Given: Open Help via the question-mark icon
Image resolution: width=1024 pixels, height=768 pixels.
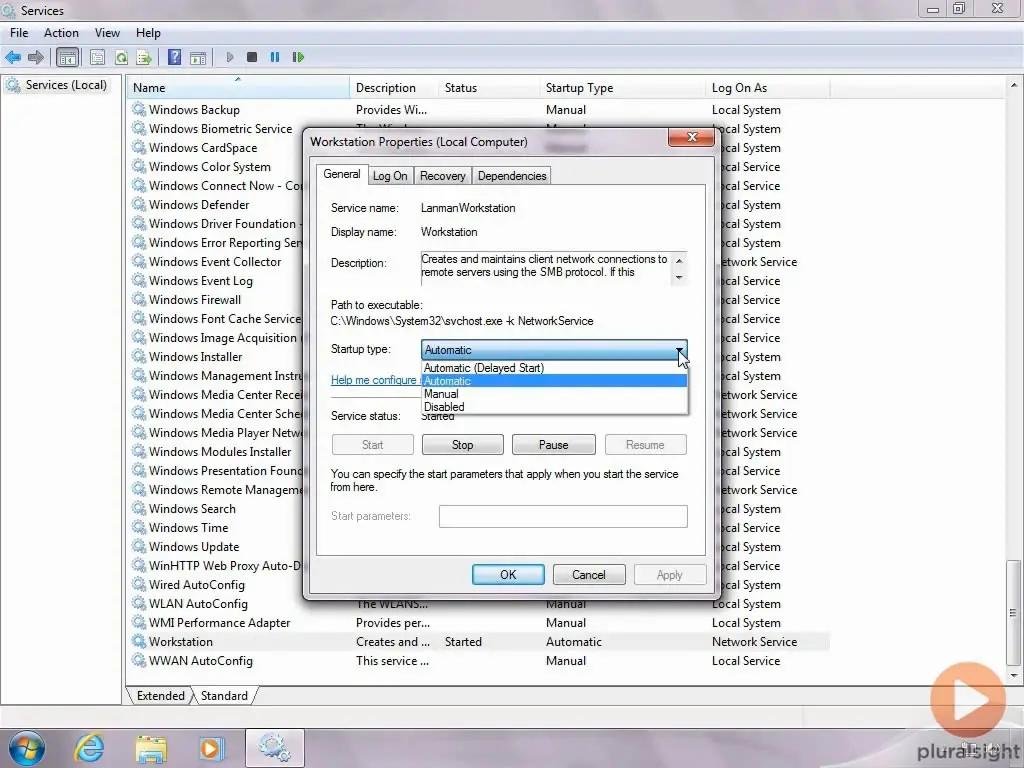Looking at the screenshot, I should [174, 57].
